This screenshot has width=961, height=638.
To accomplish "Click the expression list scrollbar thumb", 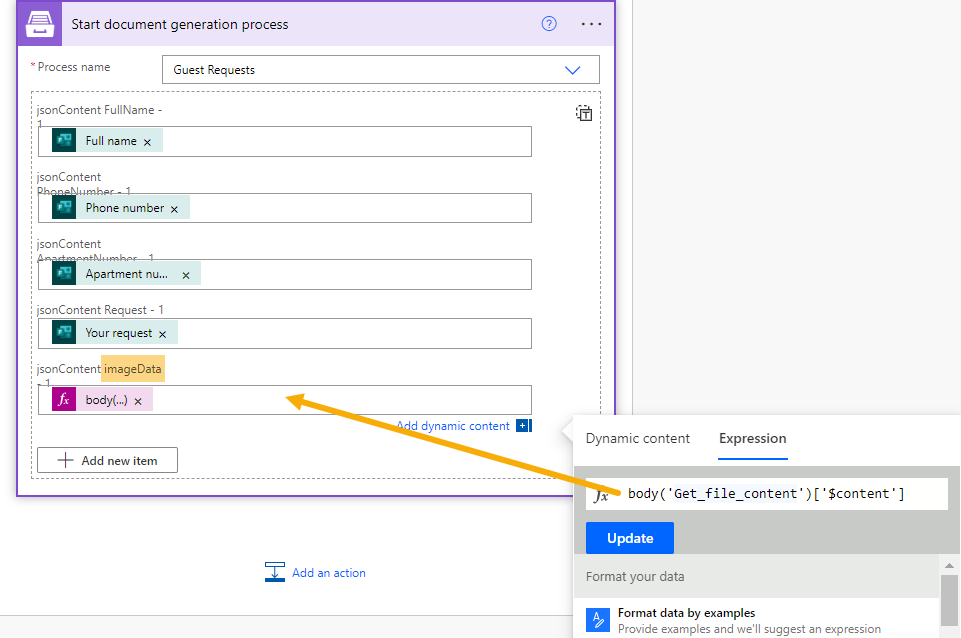I will [x=949, y=602].
